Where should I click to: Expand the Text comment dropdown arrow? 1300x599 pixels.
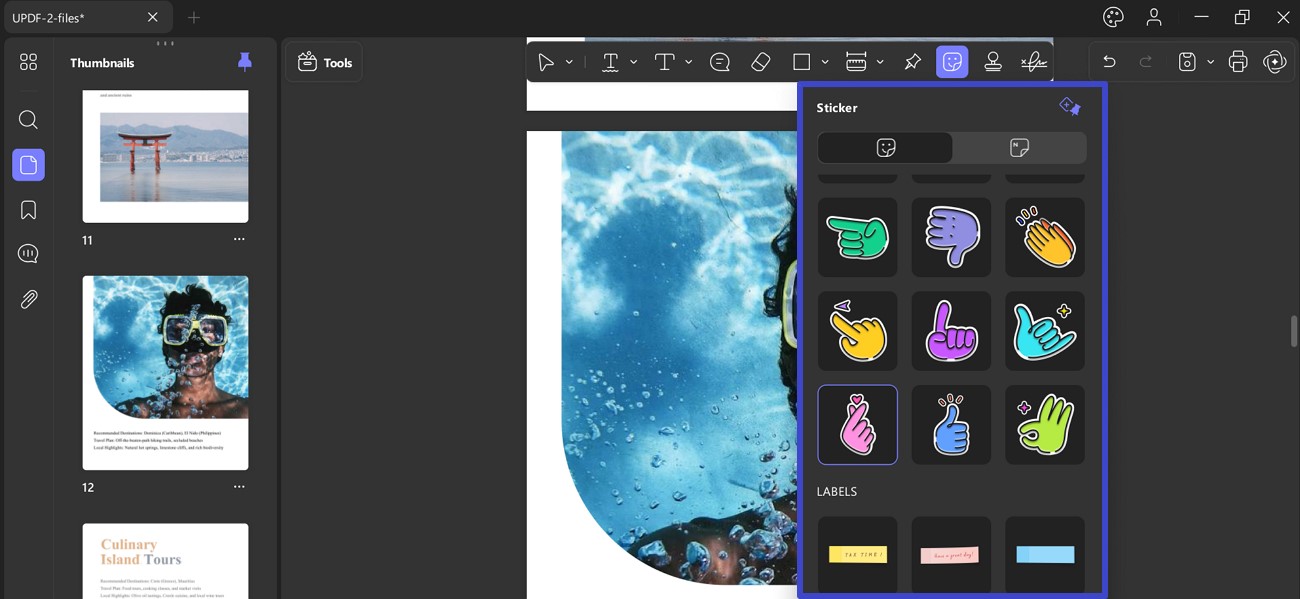pos(688,62)
